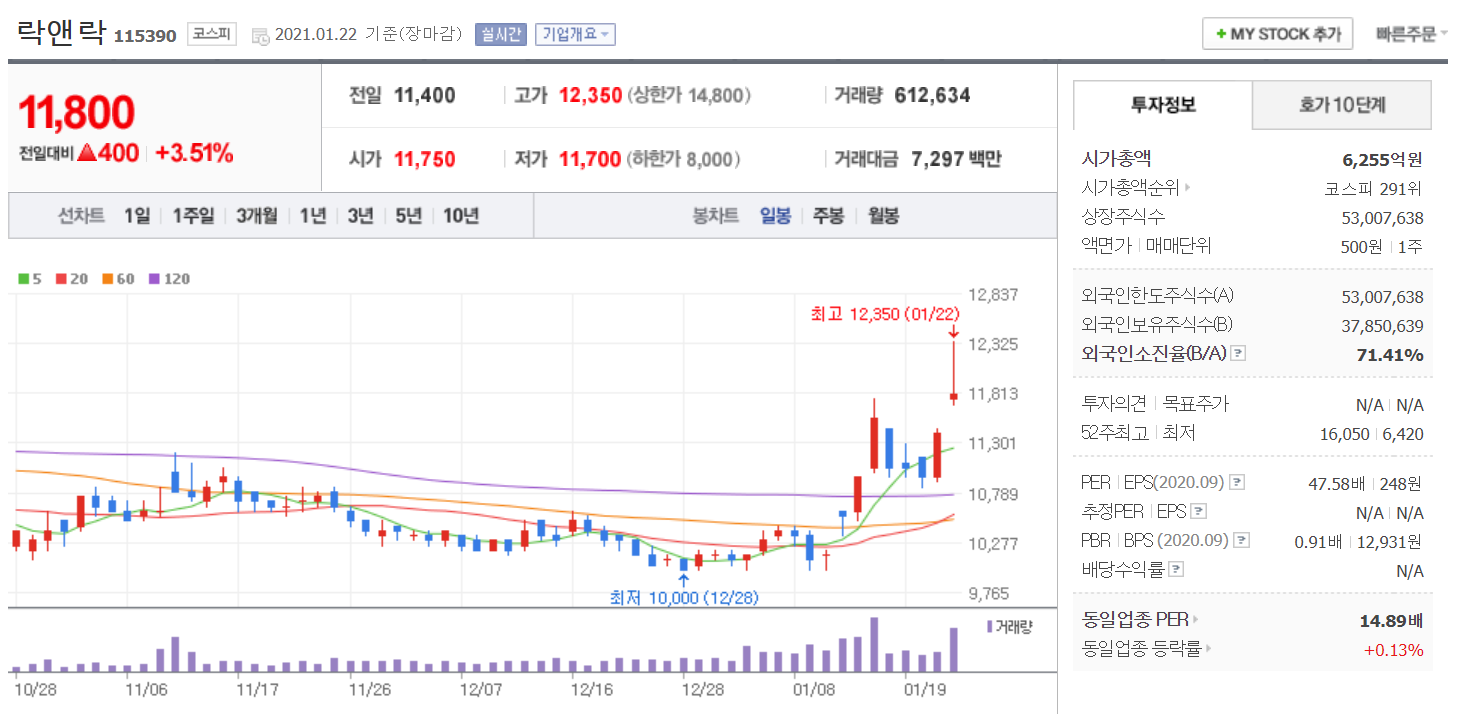Click help icon beside PBR BPS(2020.09)

[1241, 541]
